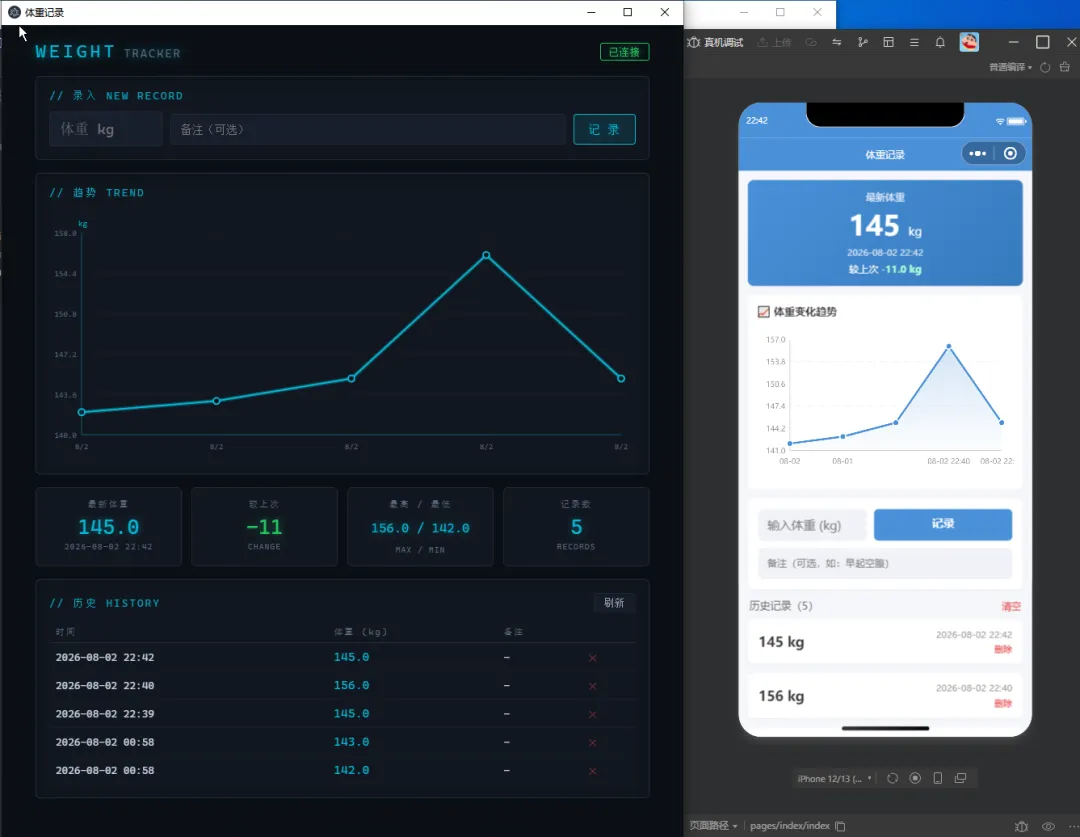The width and height of the screenshot is (1080, 837).
Task: Click the 已连接 status badge
Action: click(624, 52)
